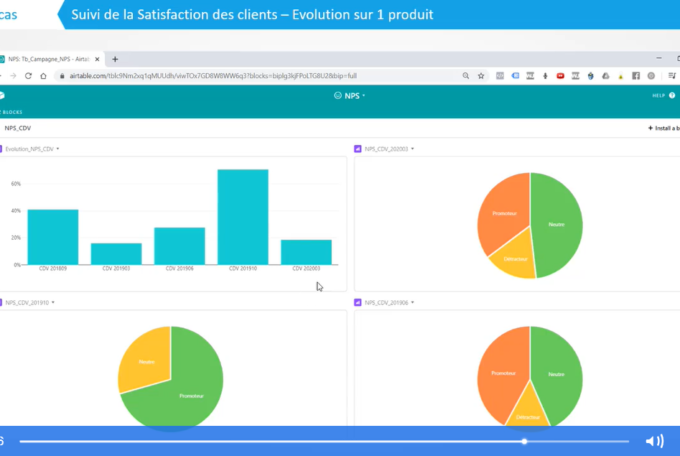This screenshot has height=456, width=680.
Task: Click the CDV 201906 bar
Action: click(x=180, y=246)
